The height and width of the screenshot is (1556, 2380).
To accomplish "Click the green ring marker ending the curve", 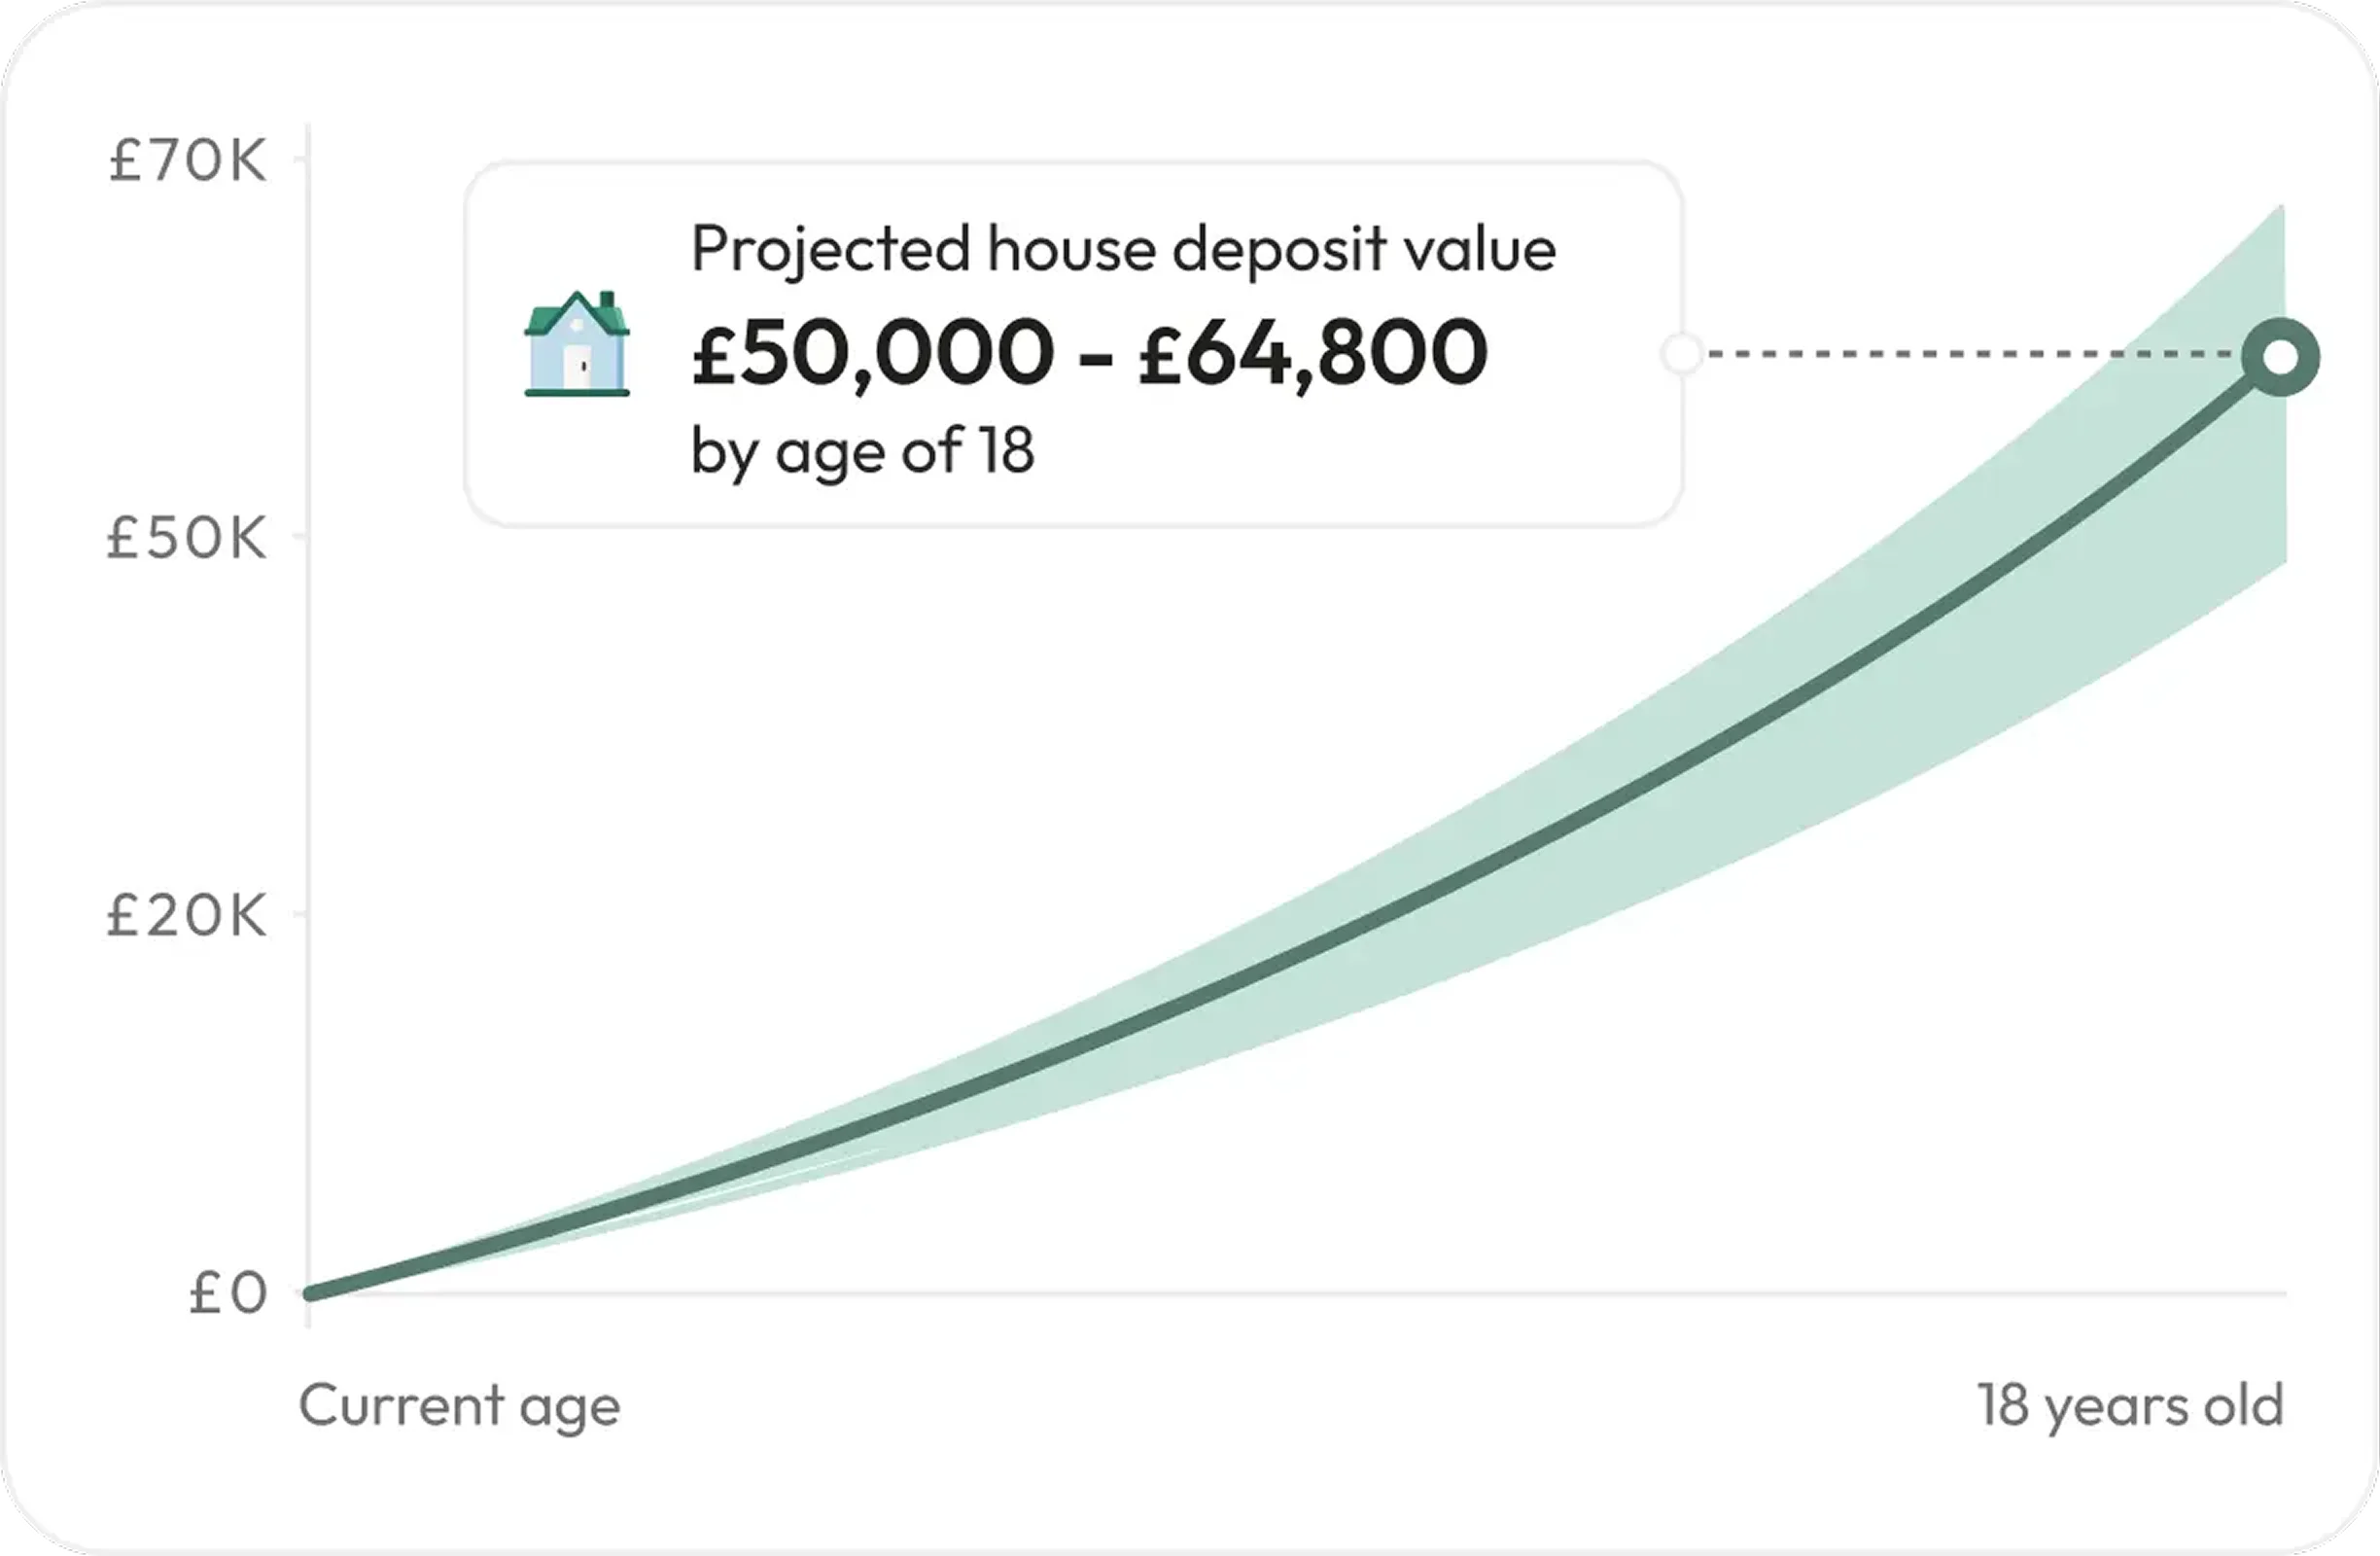I will [x=2280, y=358].
